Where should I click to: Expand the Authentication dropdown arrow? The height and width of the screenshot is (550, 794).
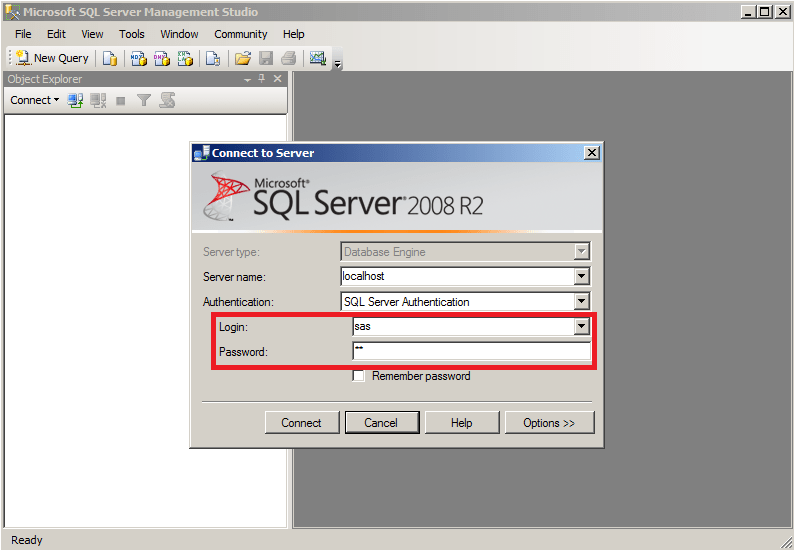581,301
